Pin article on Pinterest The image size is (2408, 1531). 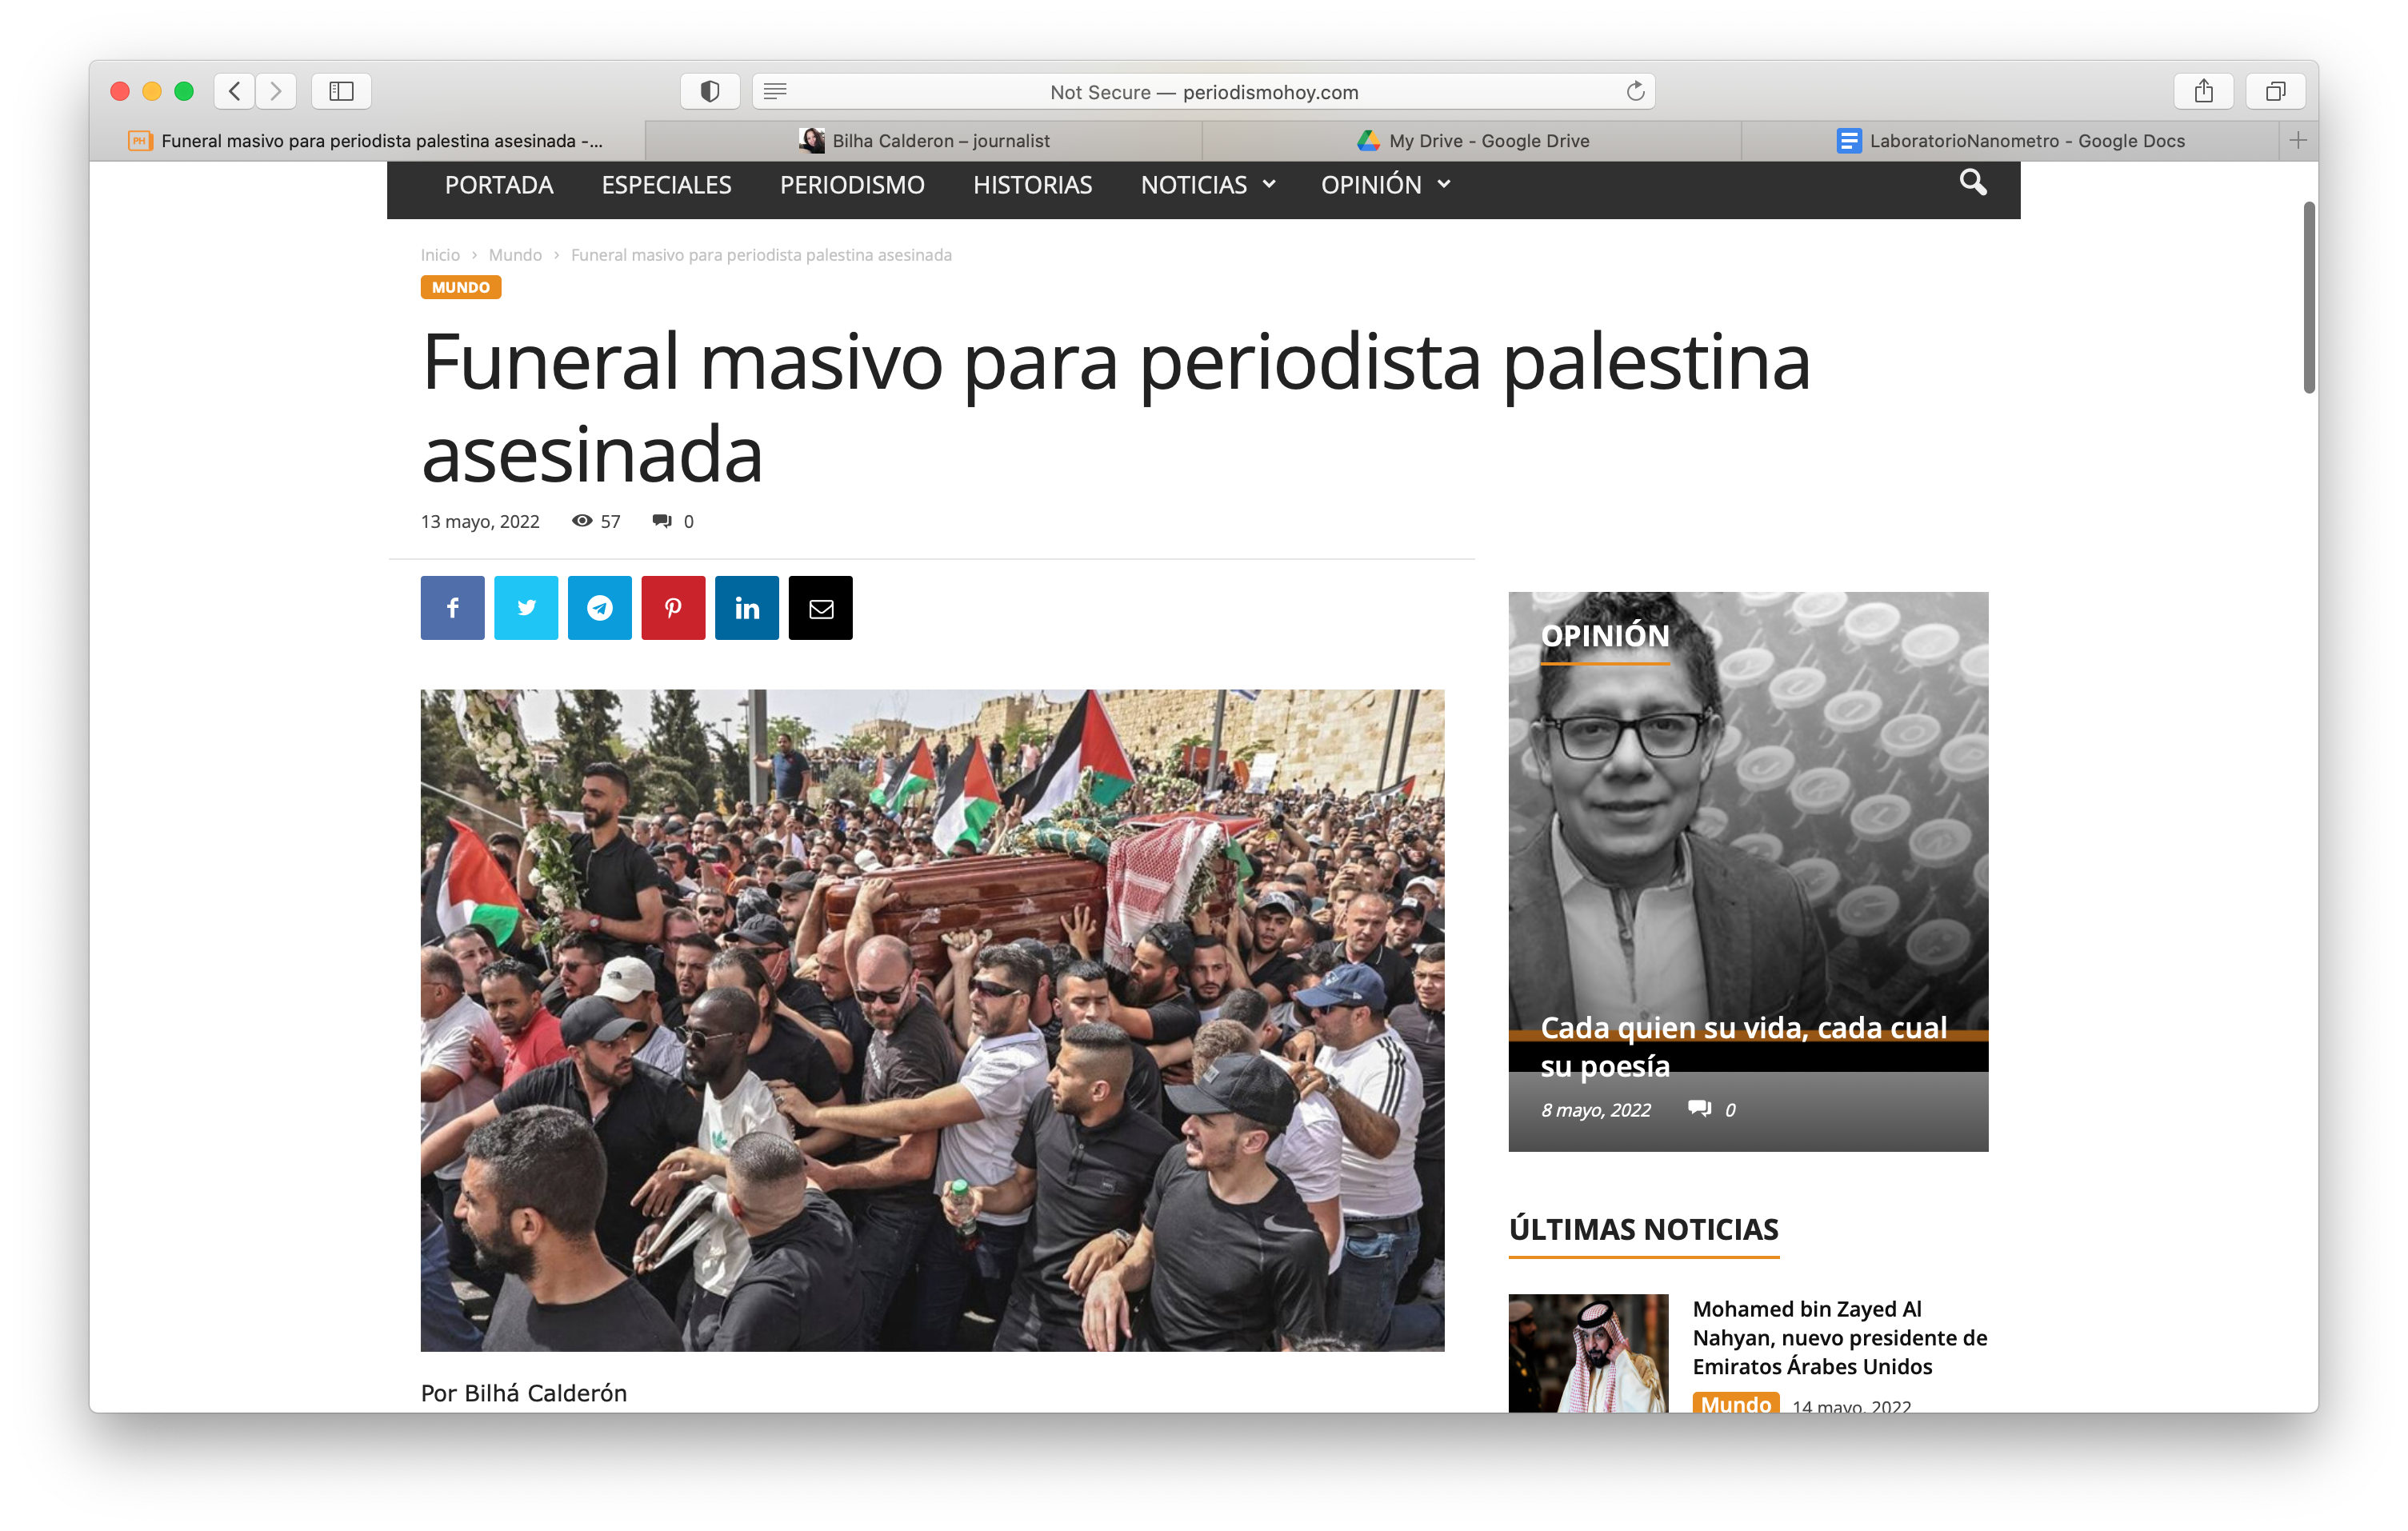[673, 608]
